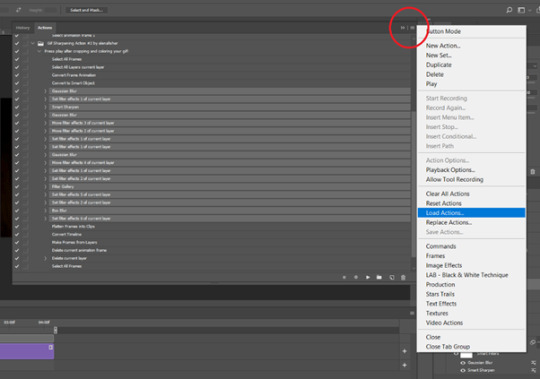This screenshot has width=540, height=379.
Task: Select Reset Actions in the menu
Action: click(x=471, y=203)
